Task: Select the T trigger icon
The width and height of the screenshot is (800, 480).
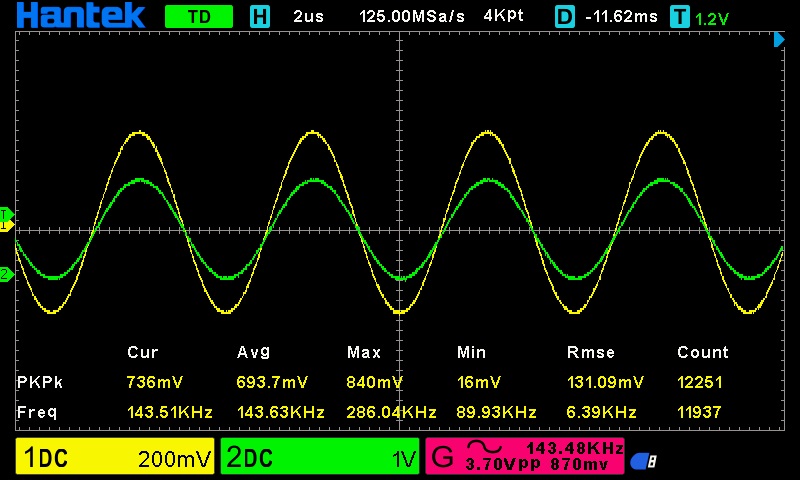Action: pos(681,17)
